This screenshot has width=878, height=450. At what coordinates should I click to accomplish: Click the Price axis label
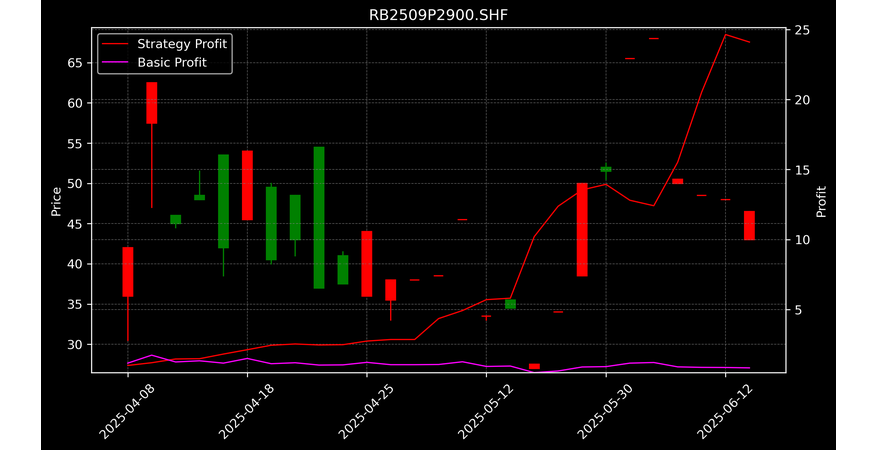coord(55,201)
